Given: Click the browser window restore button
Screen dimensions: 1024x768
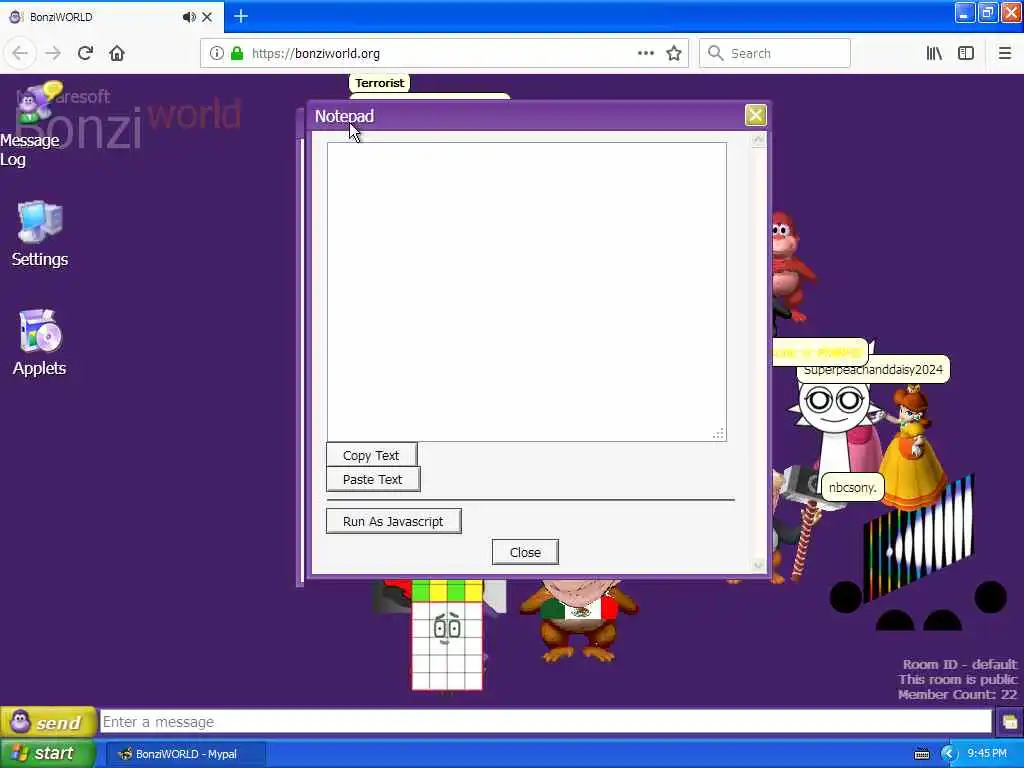Looking at the screenshot, I should [988, 12].
